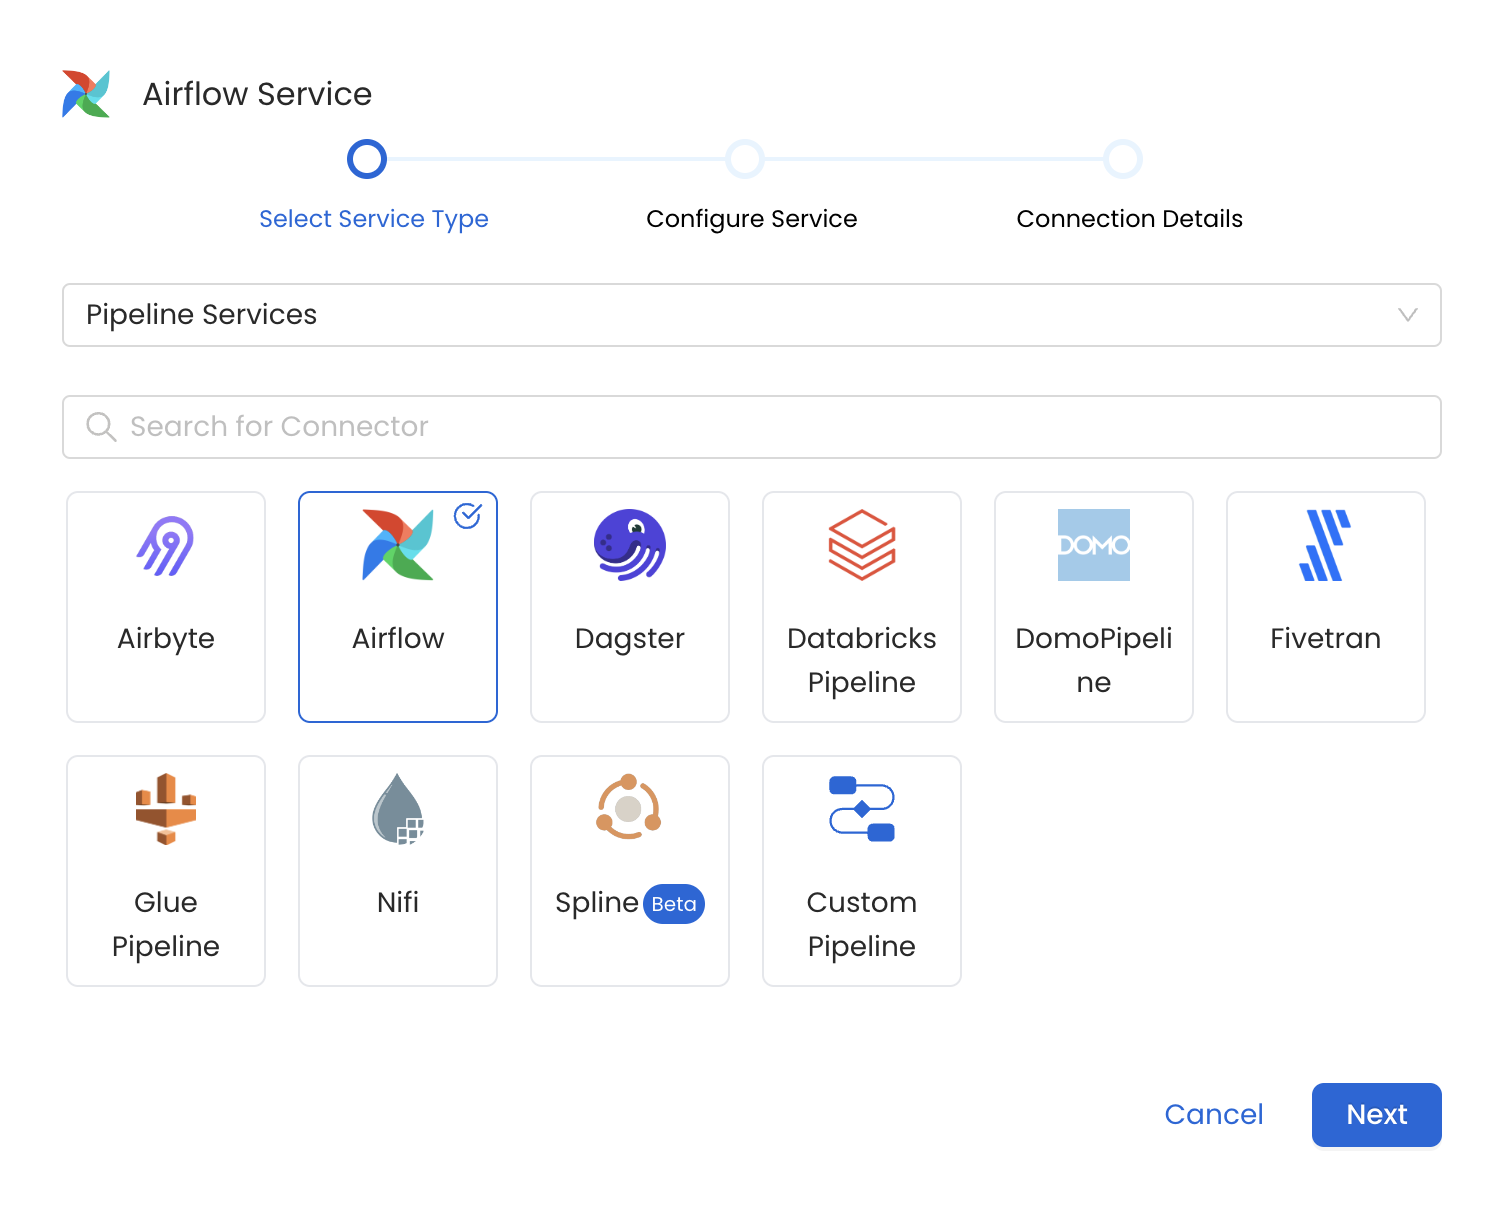Click the Glue Pipeline icon

point(165,809)
